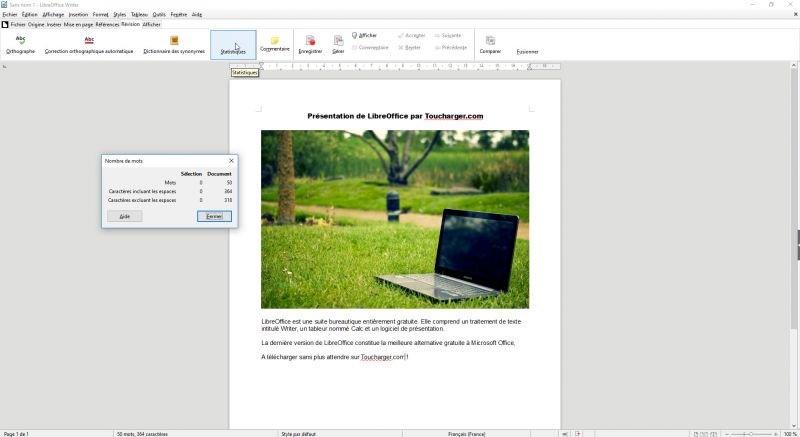Screen dimensions: 800x437
Task: Click the 100 % zoom level
Action: pos(790,434)
